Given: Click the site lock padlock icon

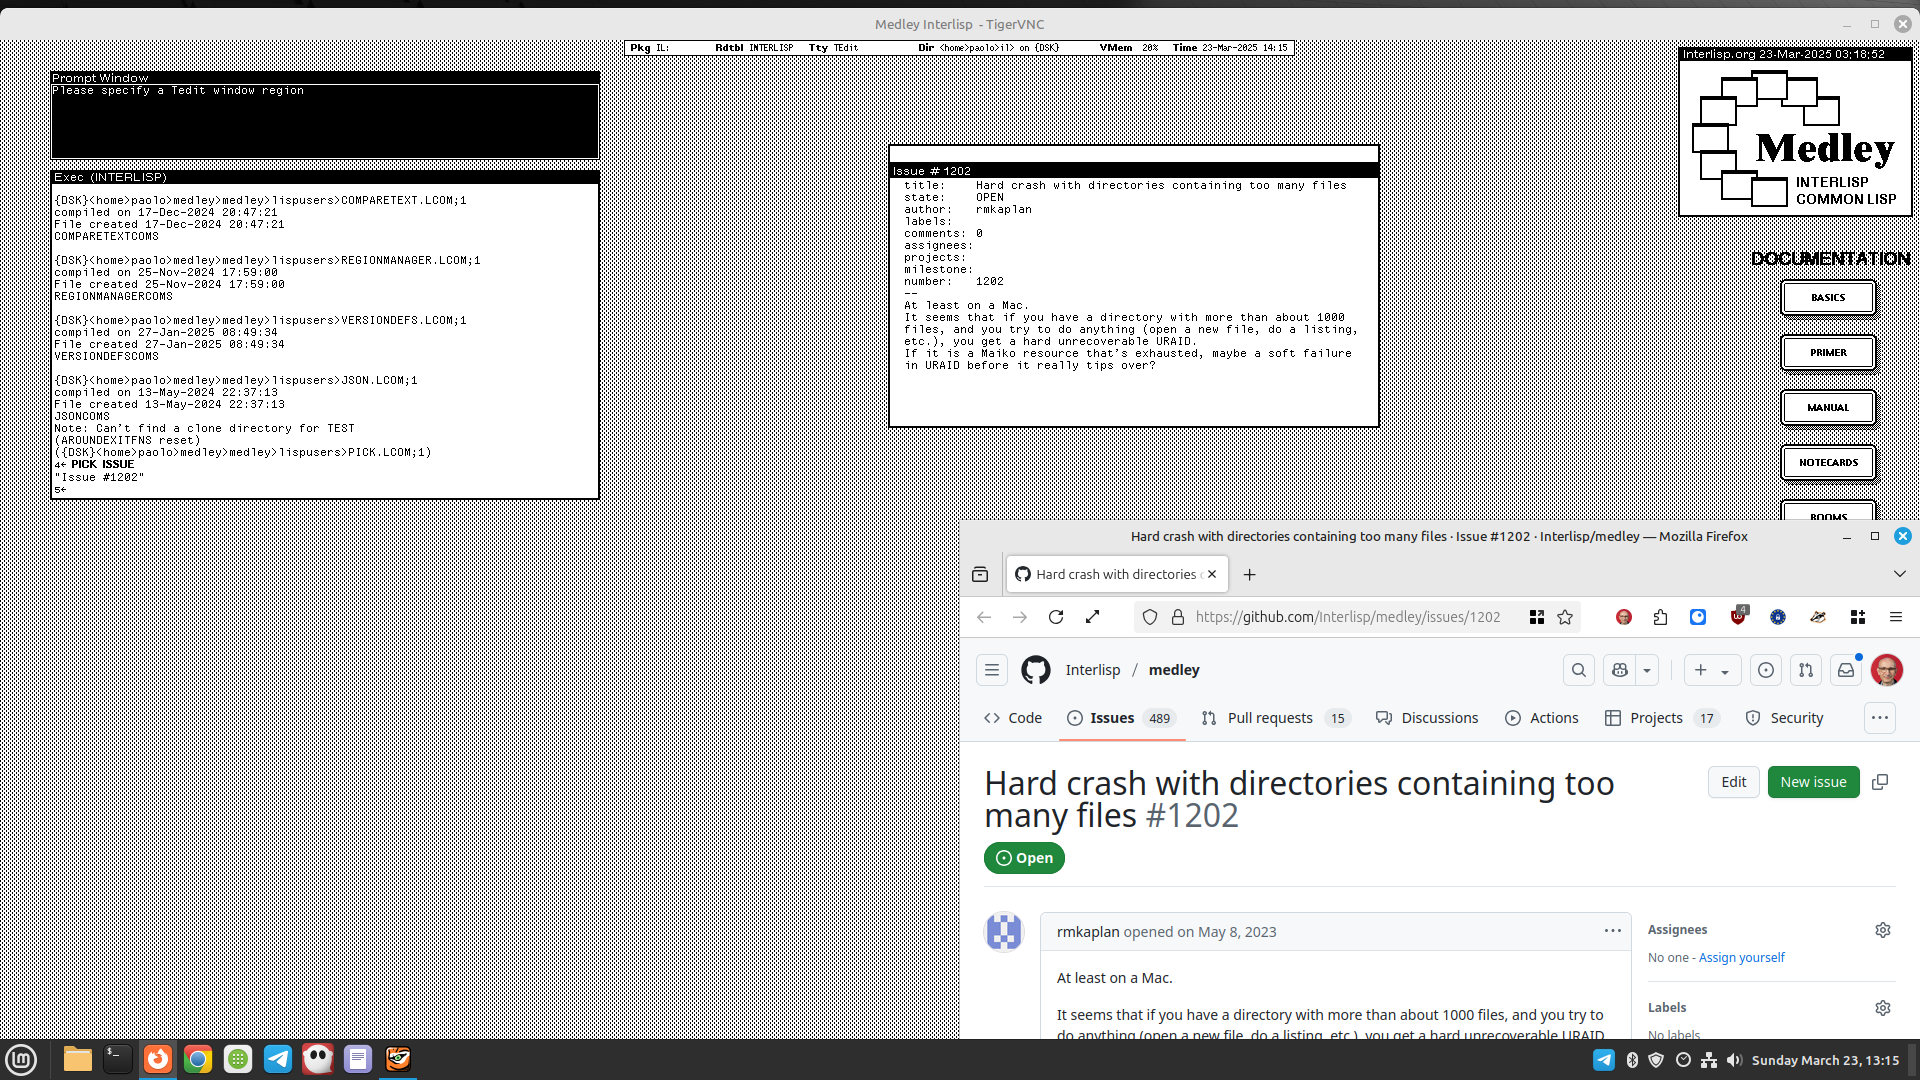Looking at the screenshot, I should pyautogui.click(x=1178, y=617).
